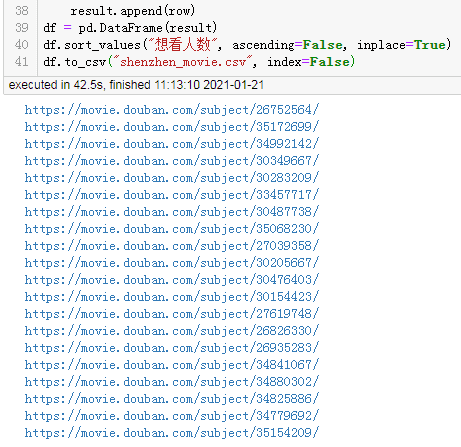Click line number 41 in the gutter
The width and height of the screenshot is (461, 447).
pos(22,62)
